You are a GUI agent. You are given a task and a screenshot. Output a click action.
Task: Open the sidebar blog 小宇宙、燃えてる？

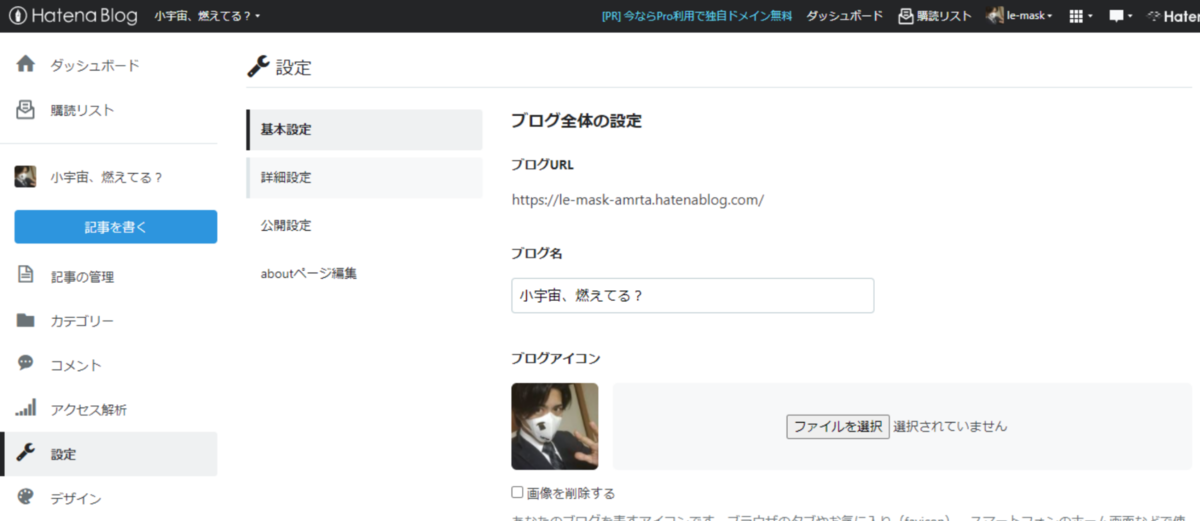[x=106, y=177]
